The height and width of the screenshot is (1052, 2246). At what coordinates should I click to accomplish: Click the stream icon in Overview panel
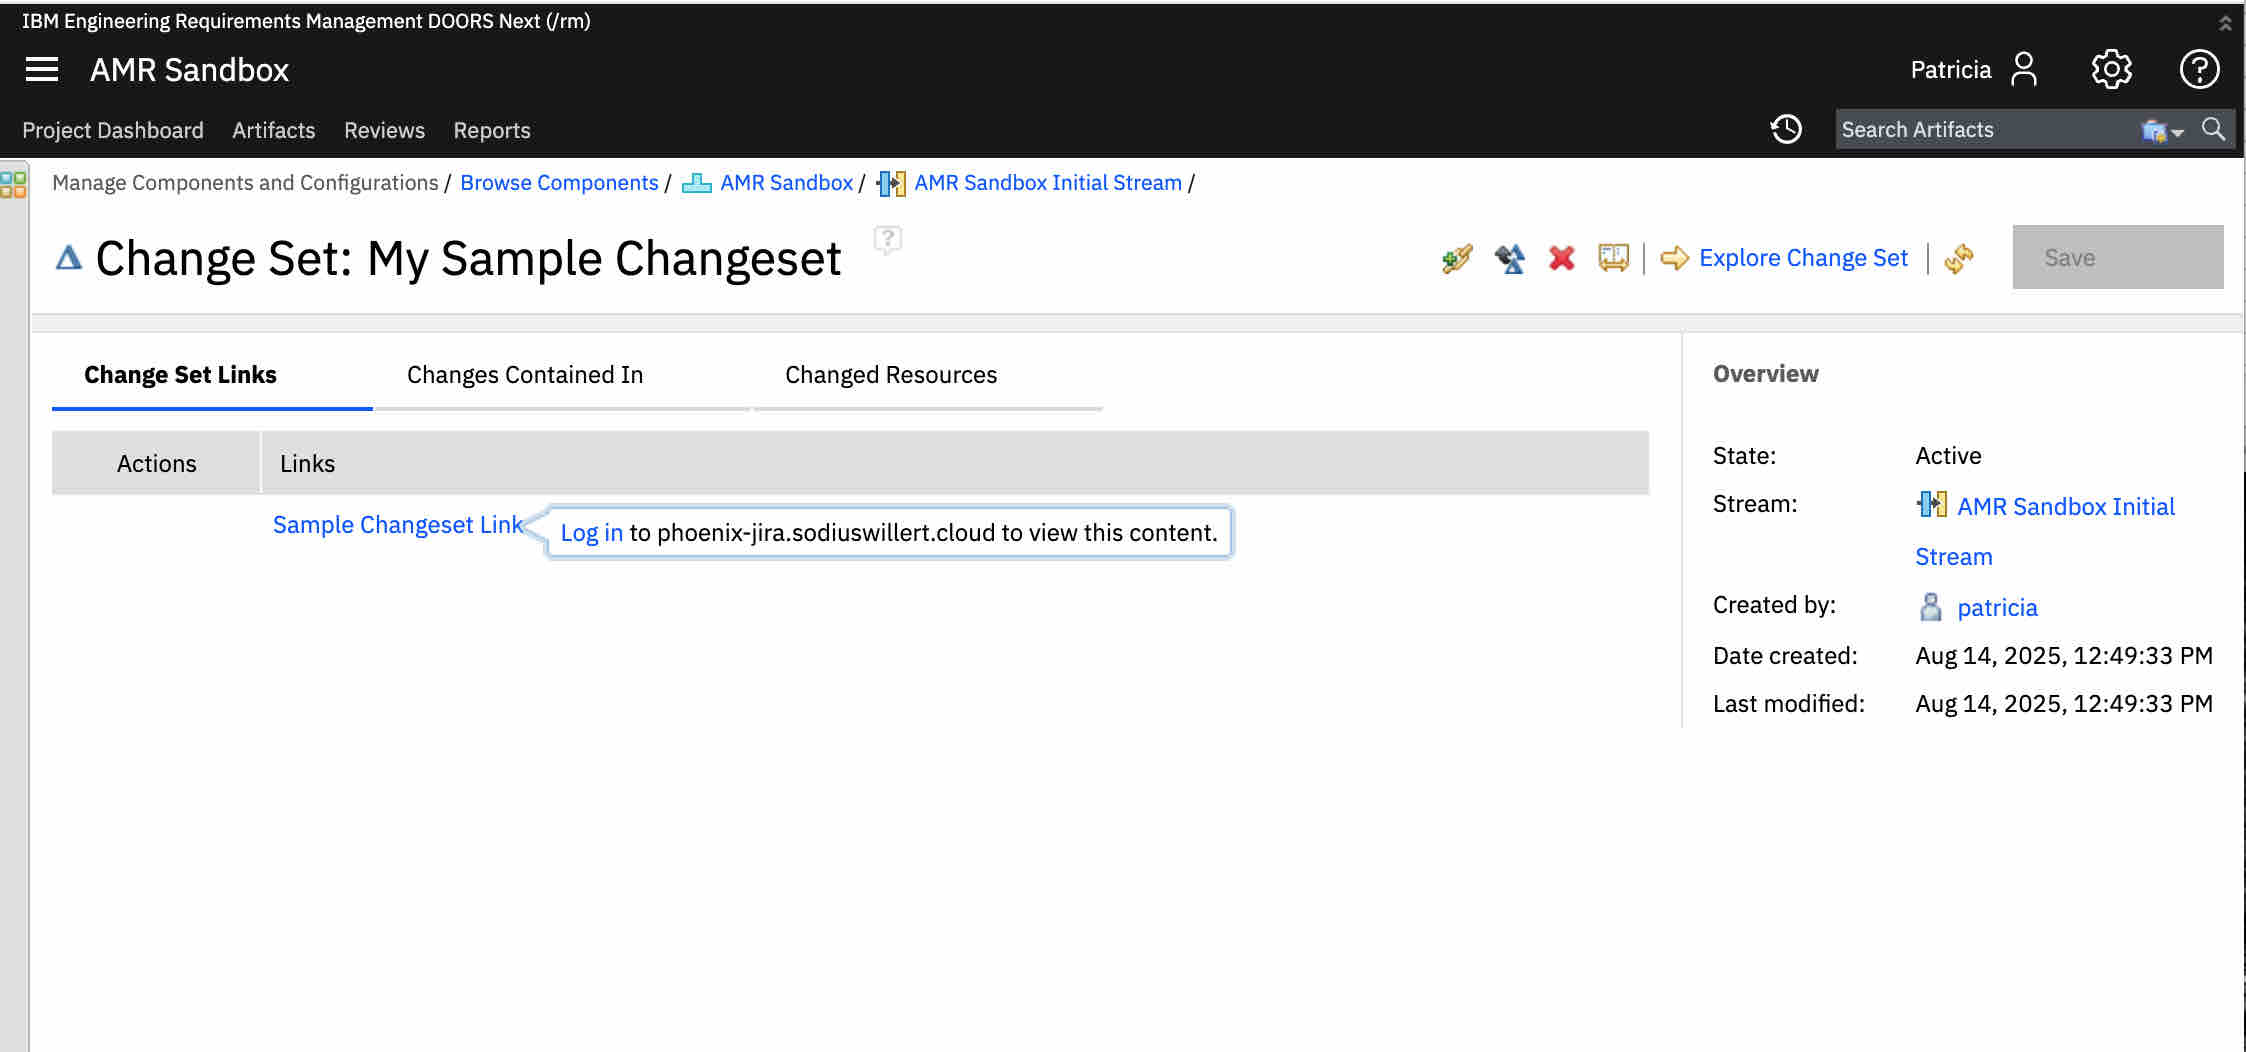[1932, 504]
